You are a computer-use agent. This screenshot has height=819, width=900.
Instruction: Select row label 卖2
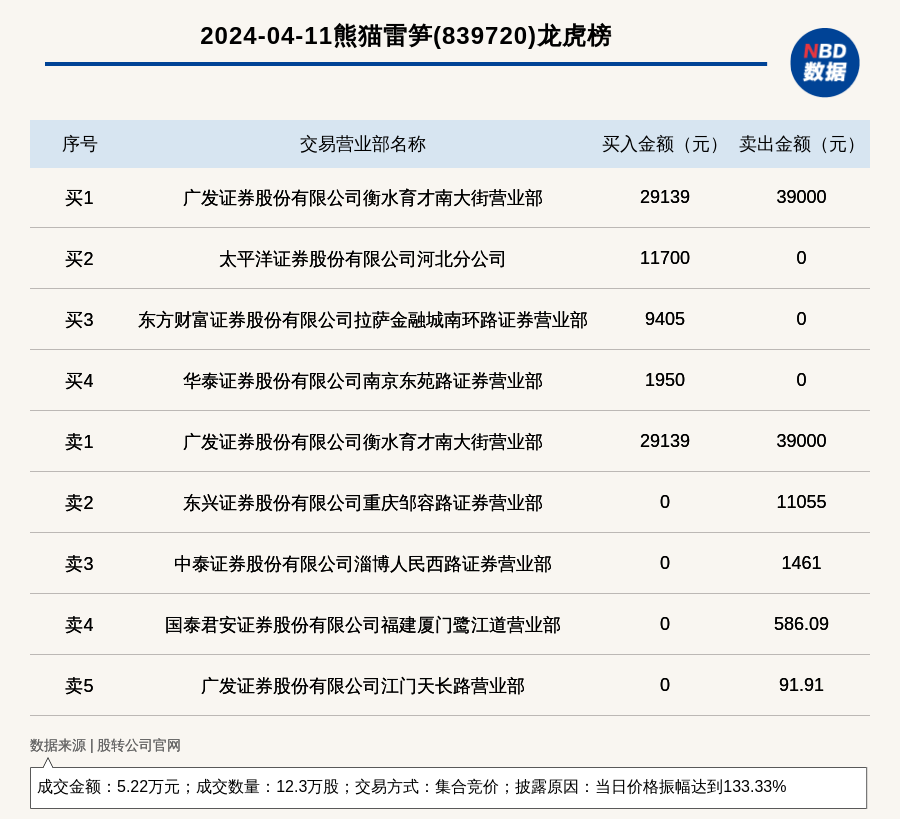79,503
